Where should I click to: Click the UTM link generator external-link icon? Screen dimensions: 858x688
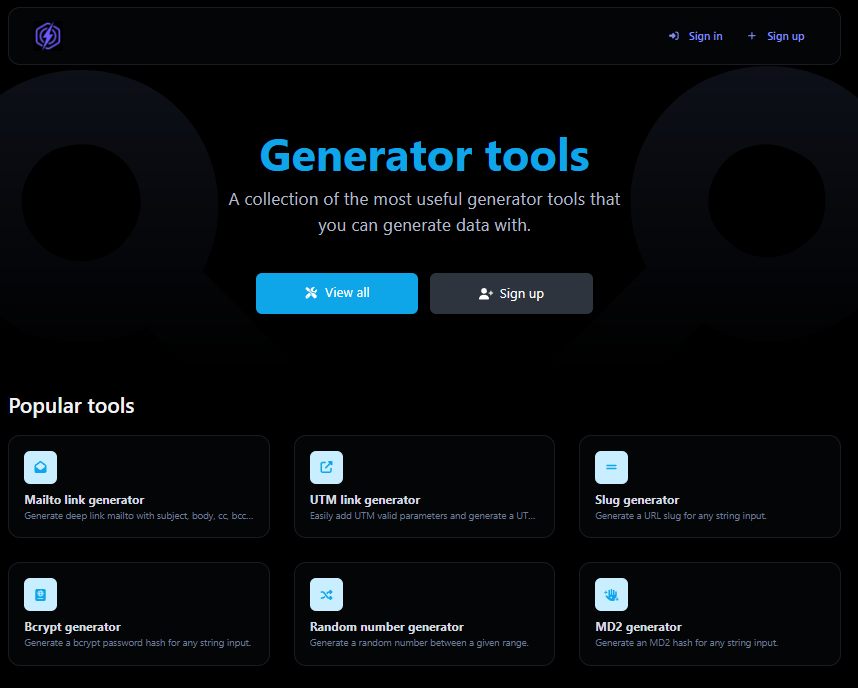pyautogui.click(x=326, y=467)
